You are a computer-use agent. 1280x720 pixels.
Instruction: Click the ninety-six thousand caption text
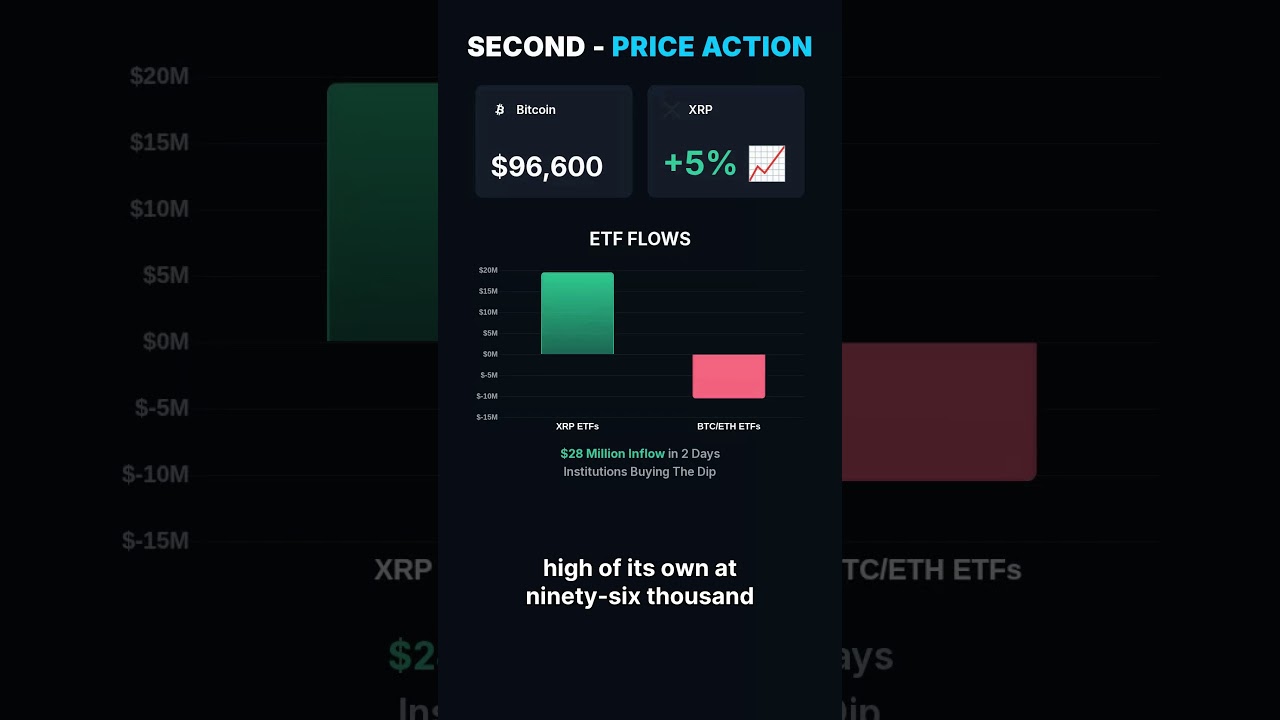tap(640, 597)
